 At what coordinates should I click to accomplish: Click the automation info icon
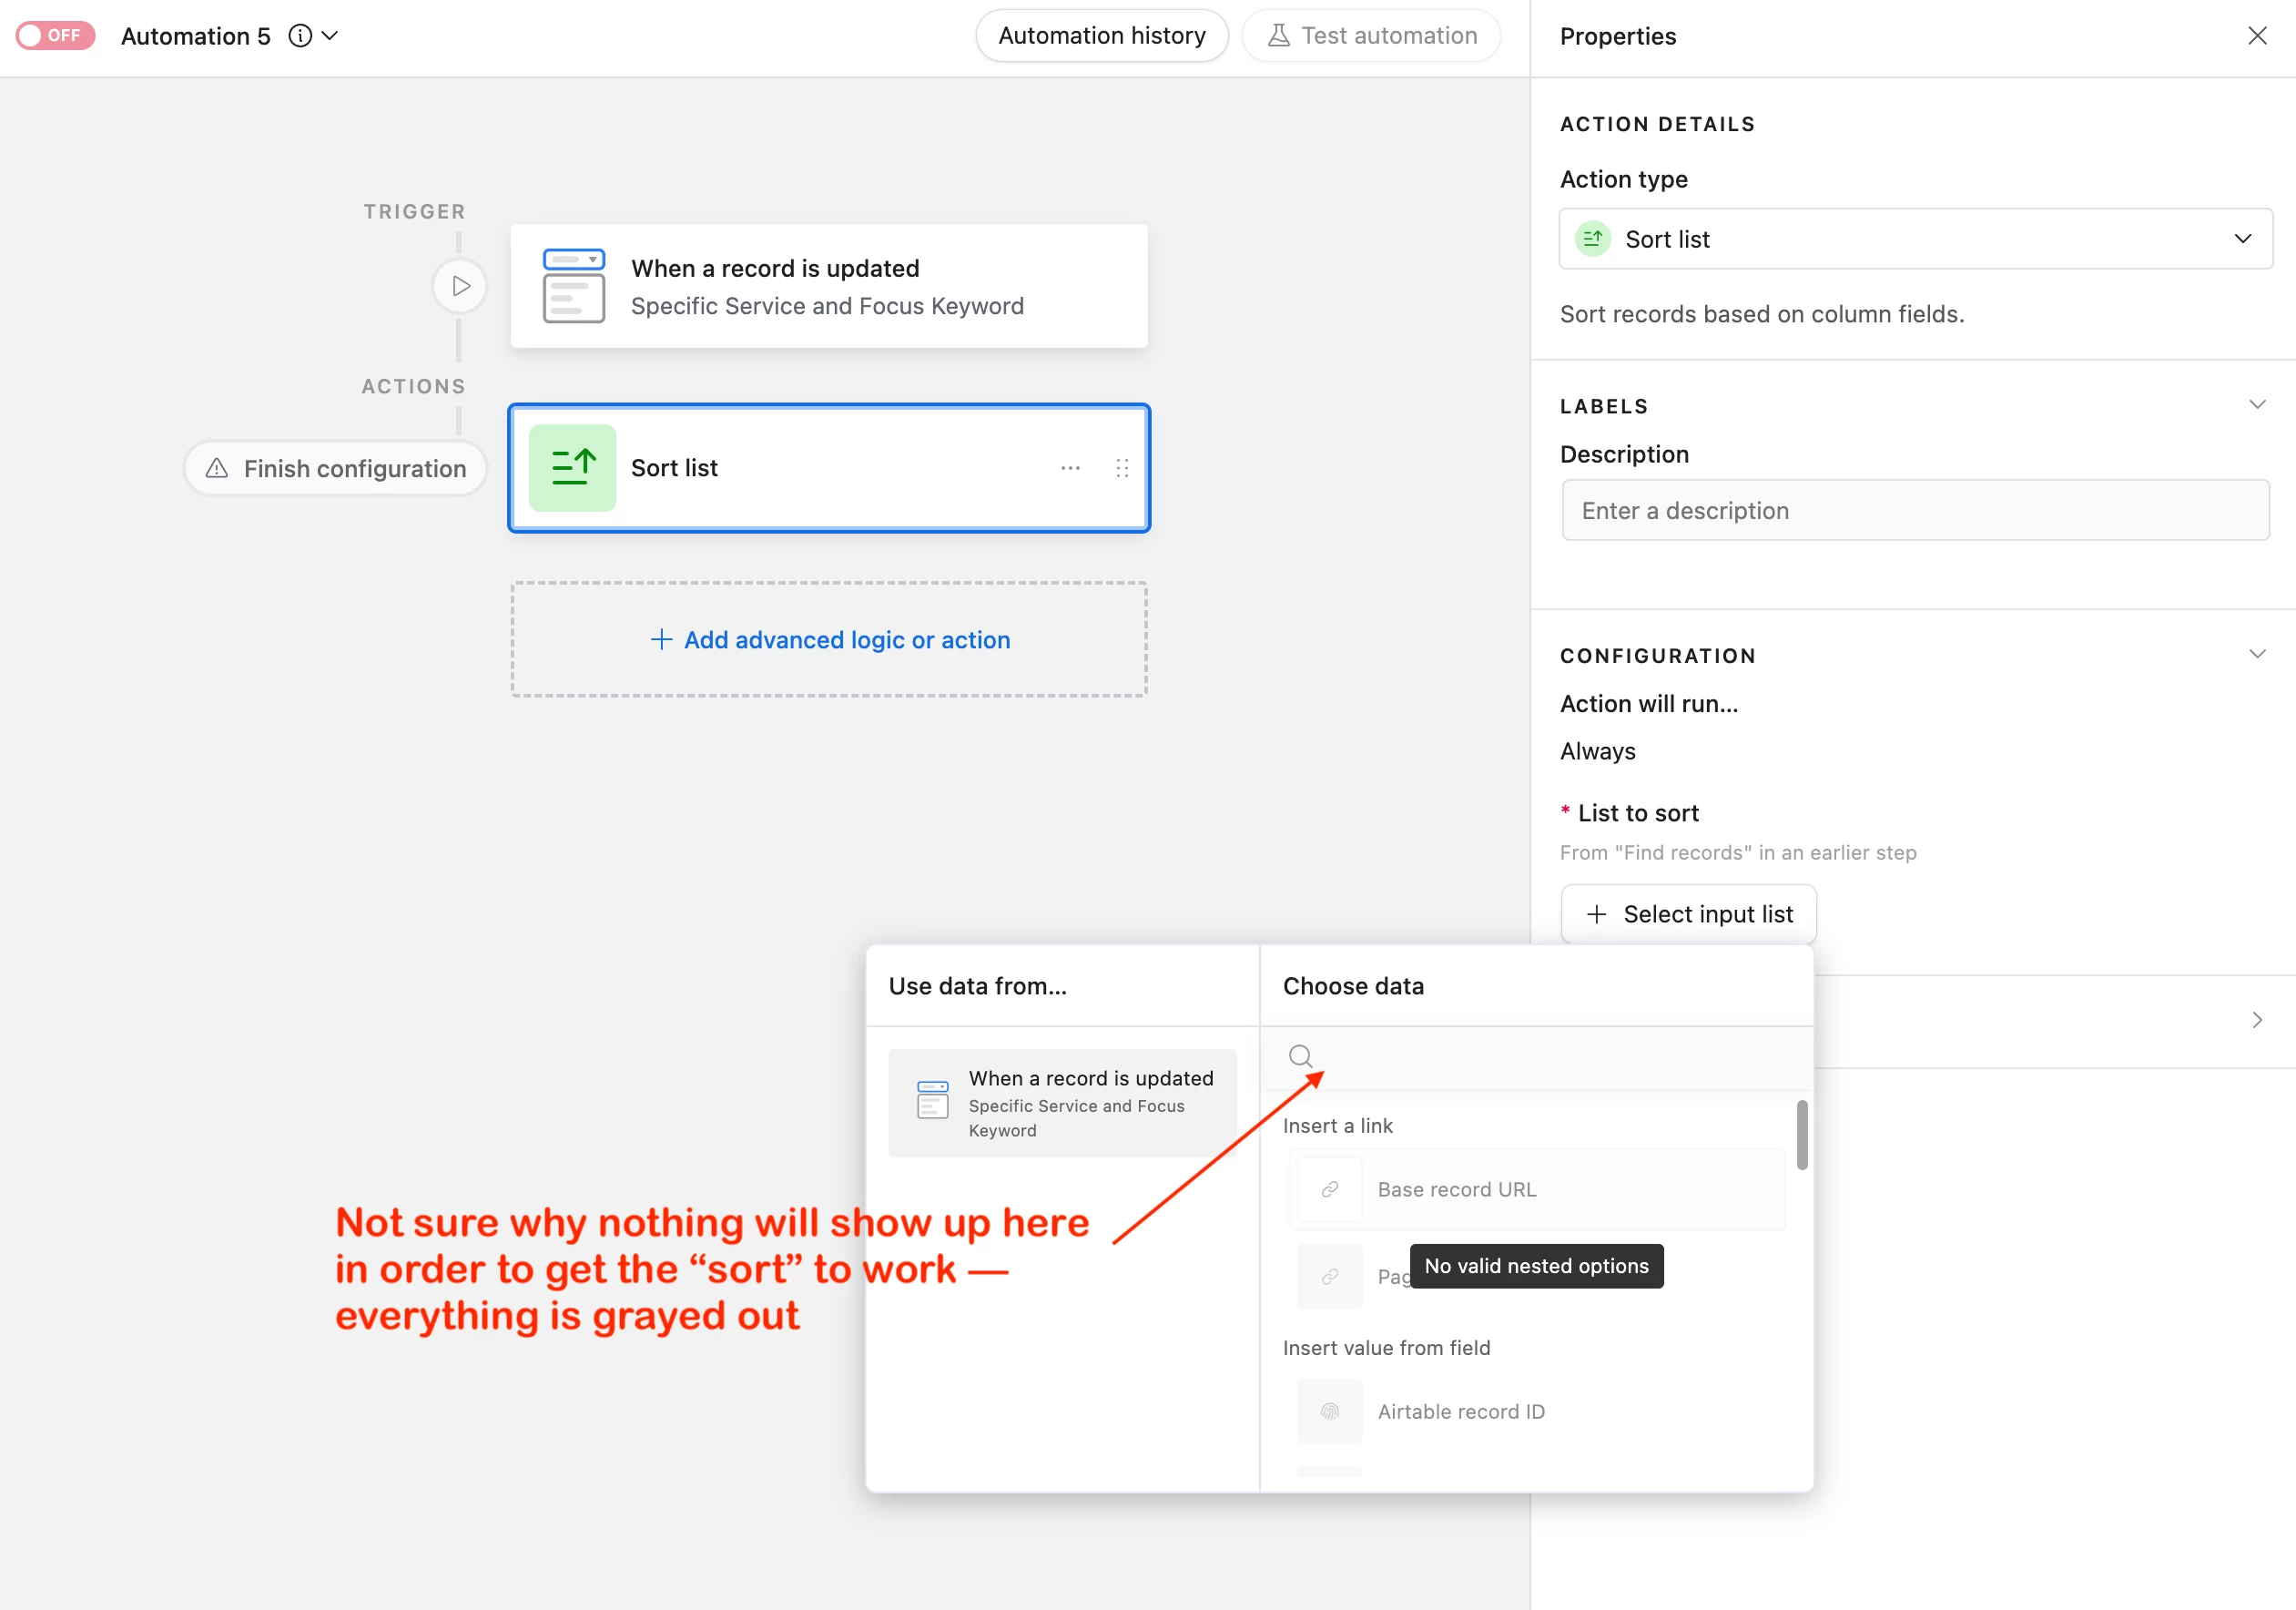[x=300, y=36]
